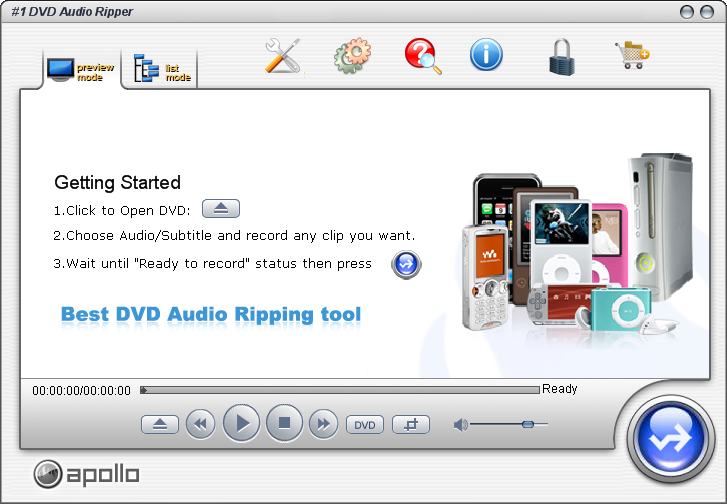This screenshot has height=504, width=727.
Task: Click the playback seek progress bar
Action: 340,390
